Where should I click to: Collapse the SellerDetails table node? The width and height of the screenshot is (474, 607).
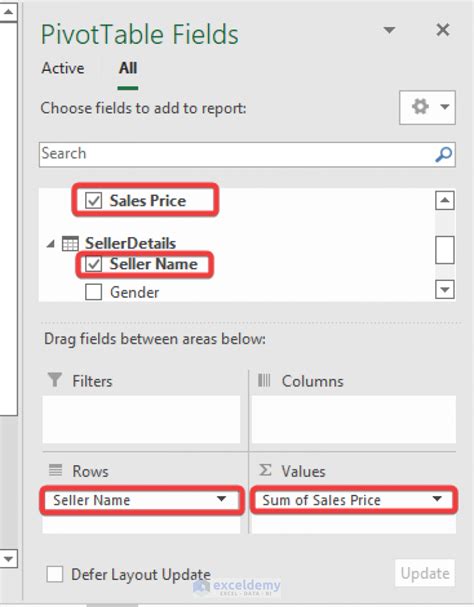tap(51, 244)
